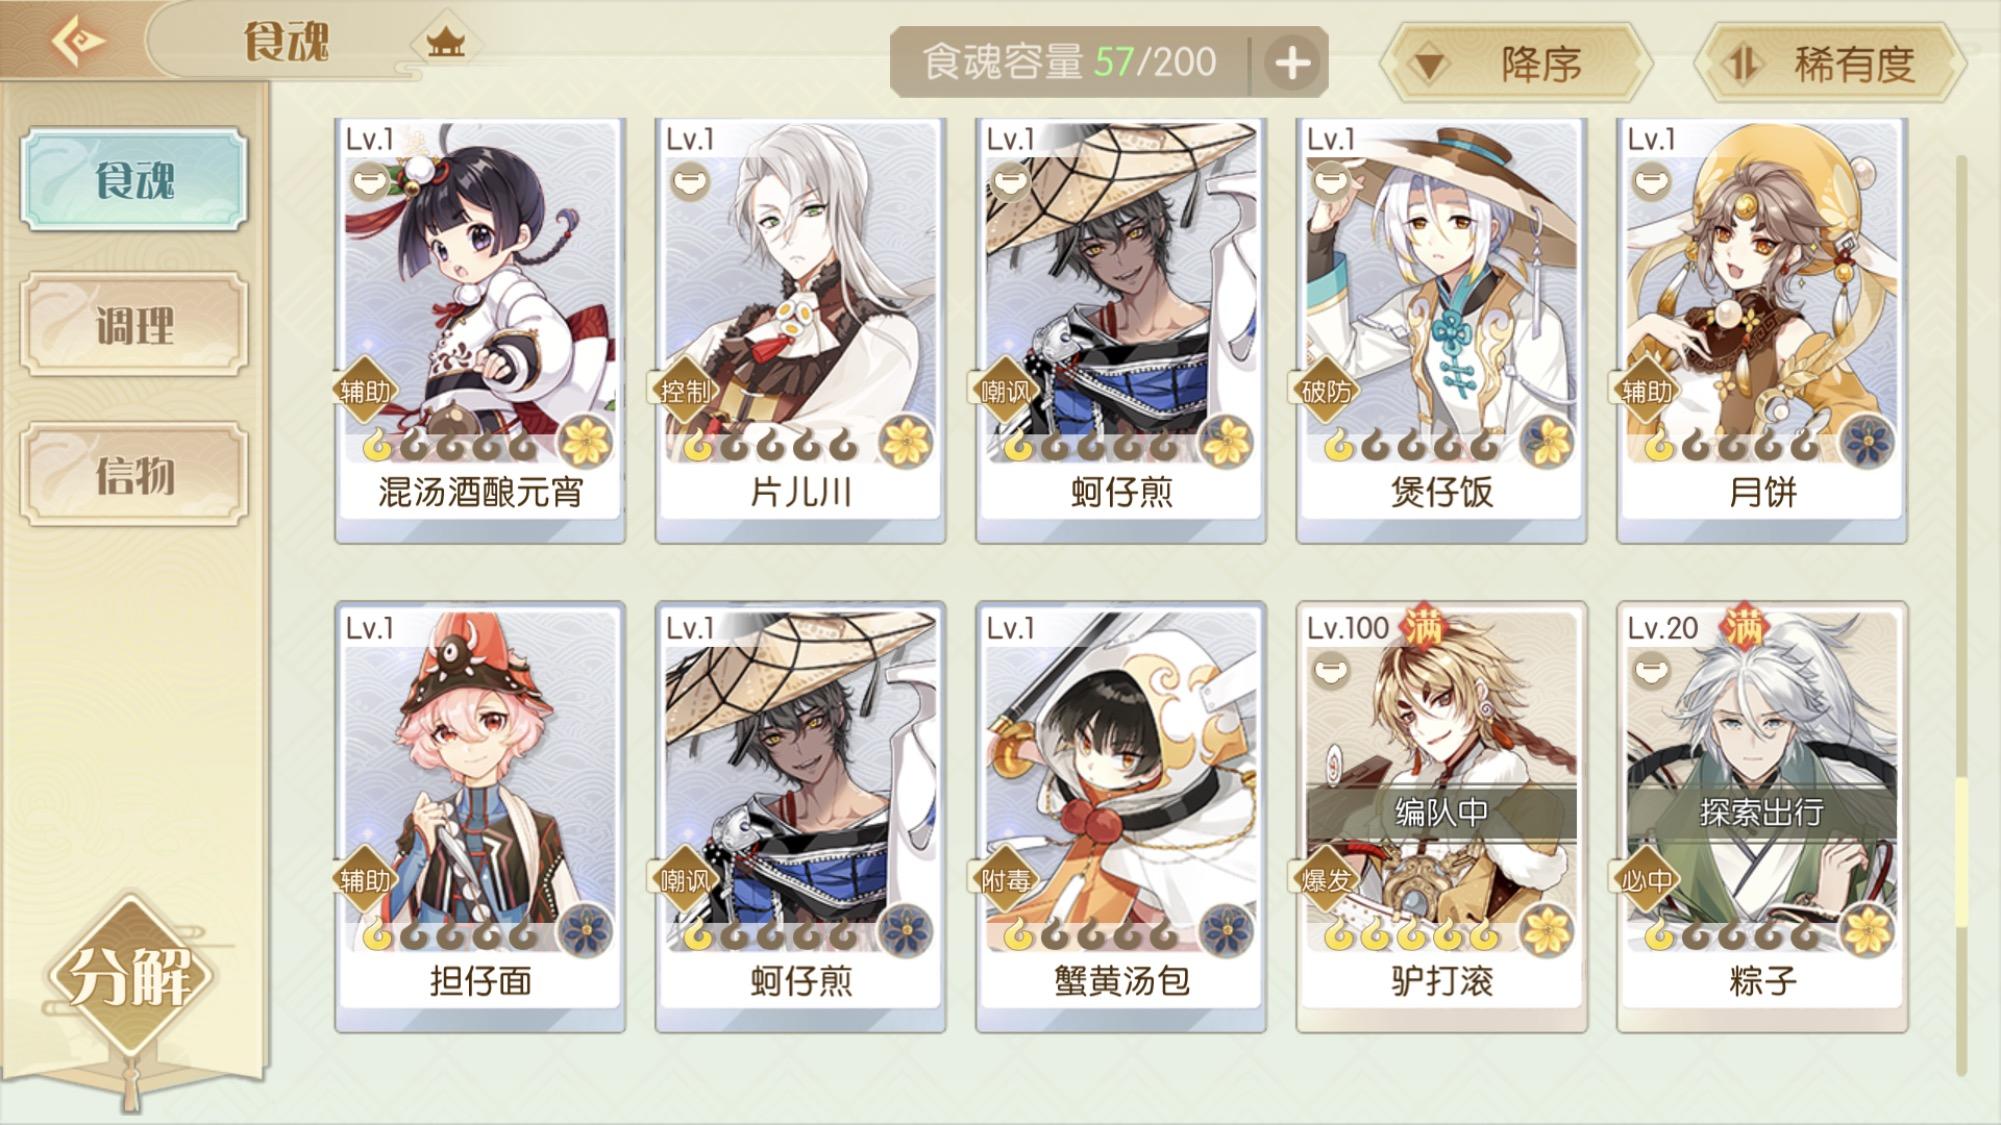Switch to the 调理 tab

pos(134,325)
